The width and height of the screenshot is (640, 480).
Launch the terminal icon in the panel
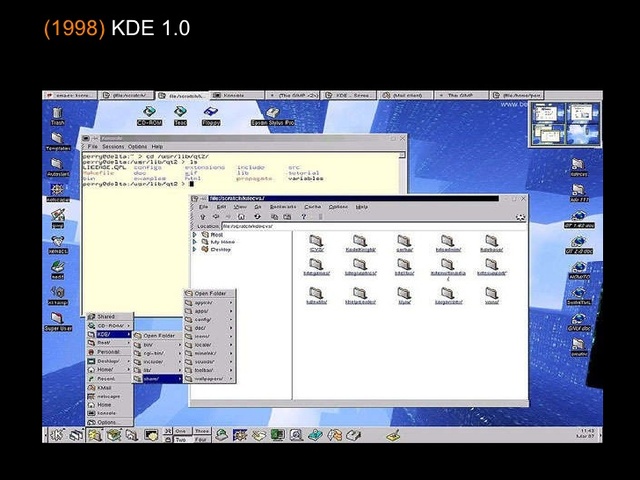151,435
